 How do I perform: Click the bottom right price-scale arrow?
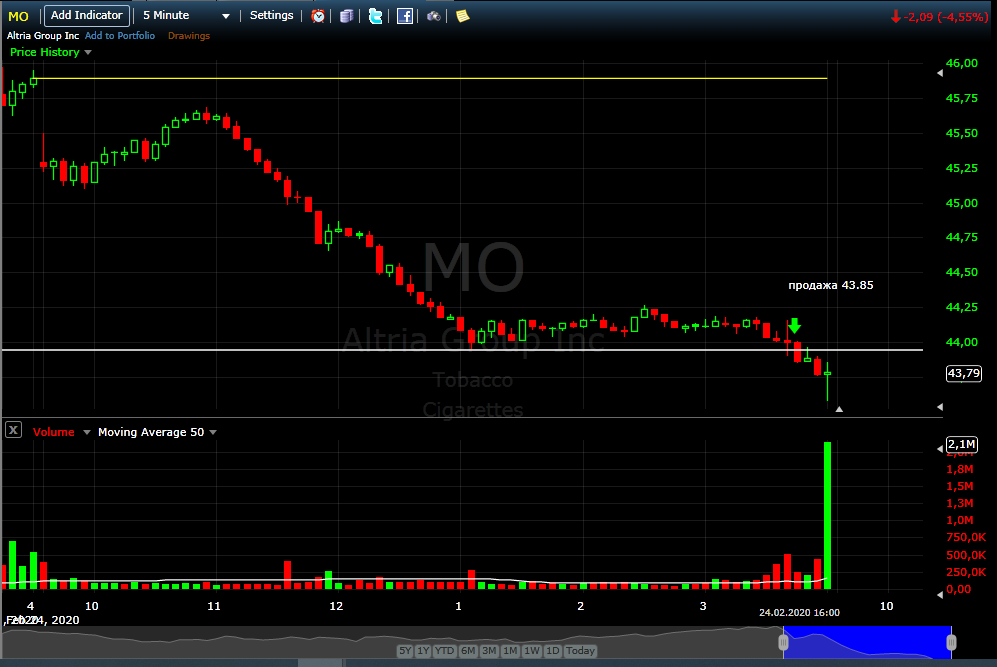point(940,407)
